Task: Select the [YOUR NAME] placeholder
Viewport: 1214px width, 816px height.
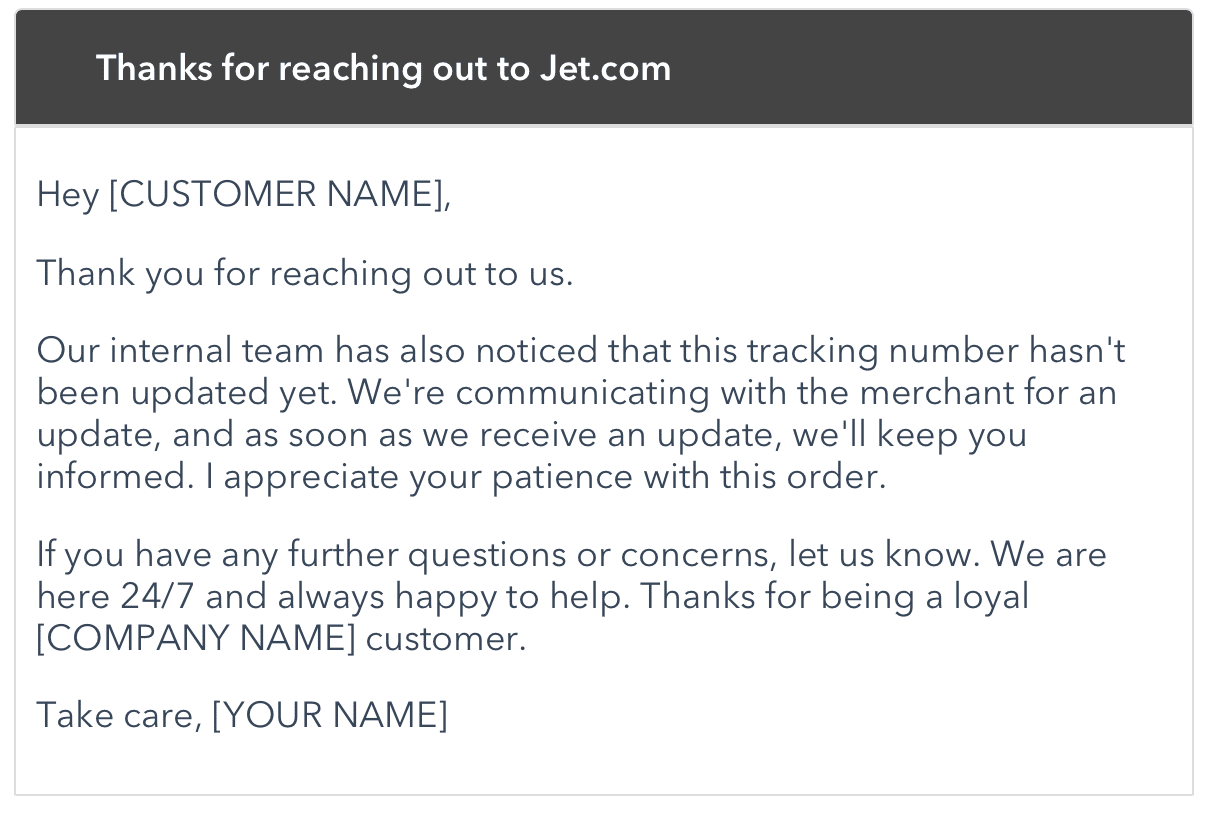Action: (x=330, y=715)
